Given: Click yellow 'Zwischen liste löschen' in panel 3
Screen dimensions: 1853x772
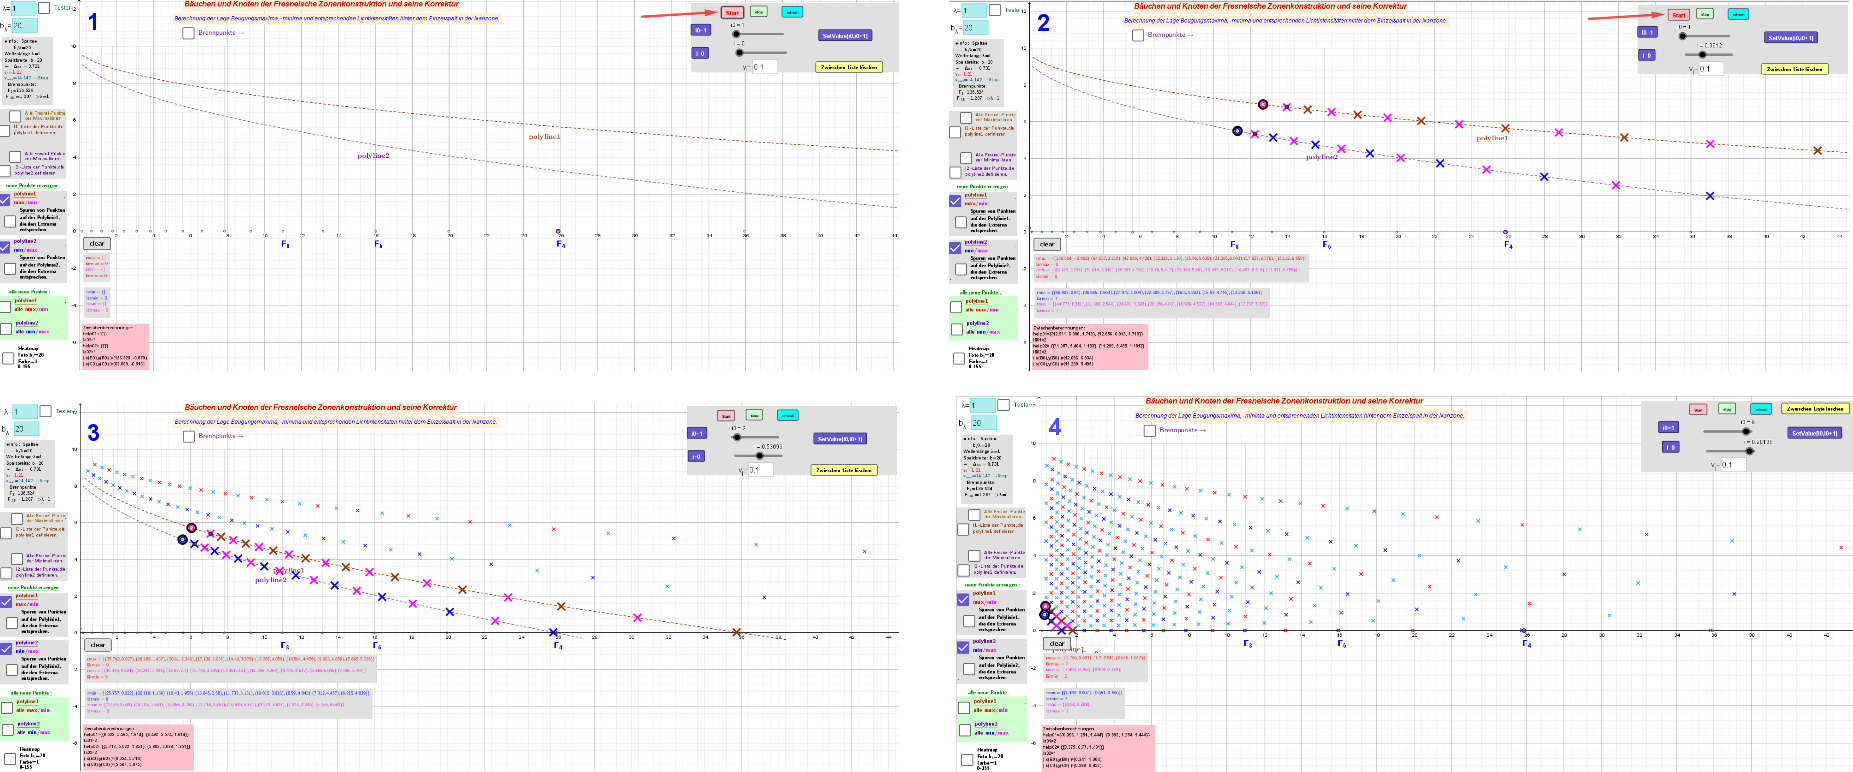Looking at the screenshot, I should tap(845, 469).
